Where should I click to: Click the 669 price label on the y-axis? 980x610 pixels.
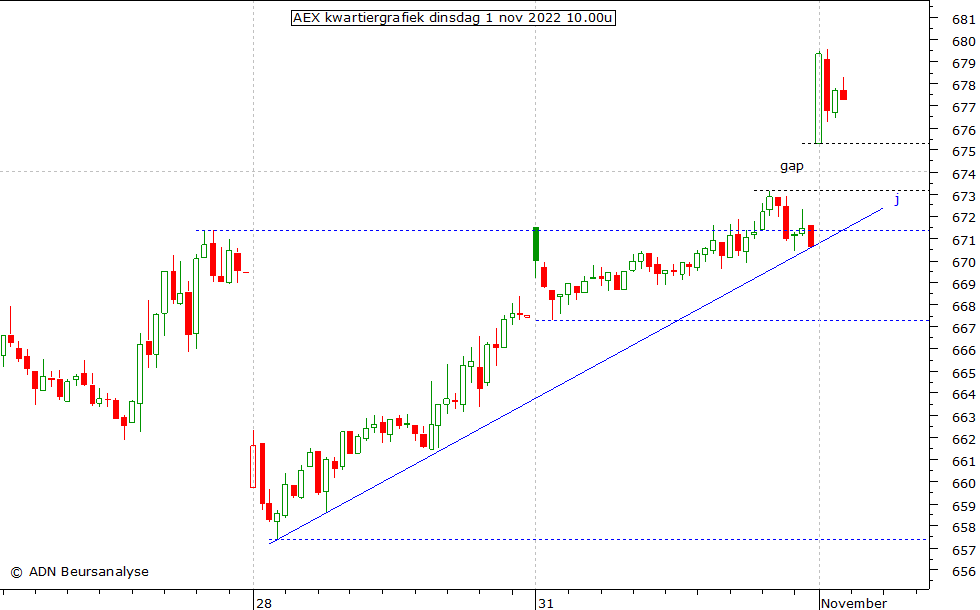963,285
